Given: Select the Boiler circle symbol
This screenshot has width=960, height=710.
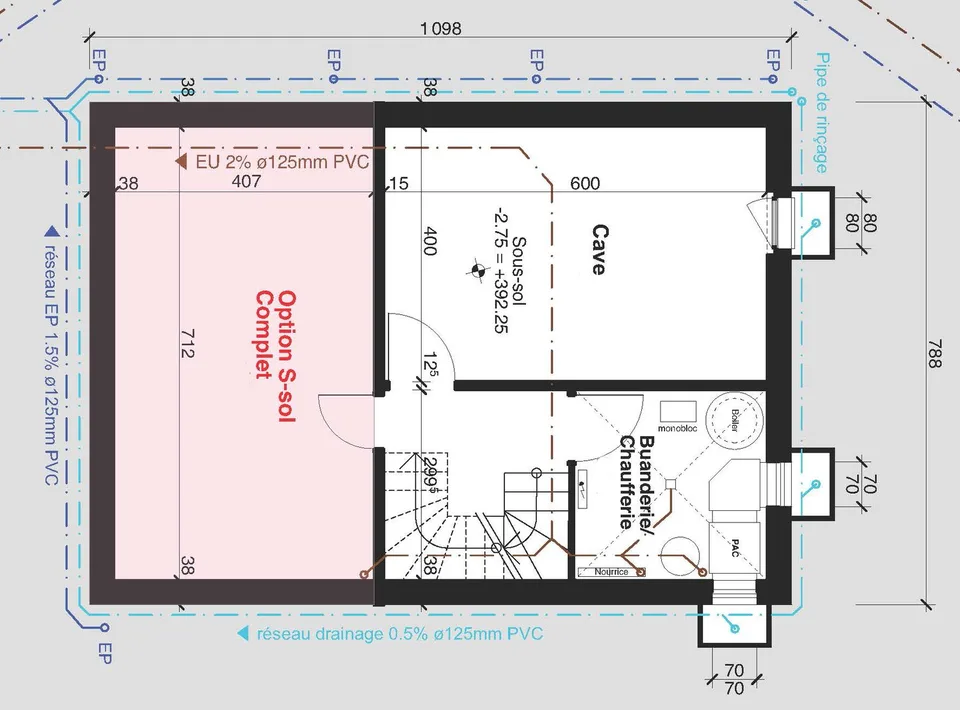Looking at the screenshot, I should 735,420.
